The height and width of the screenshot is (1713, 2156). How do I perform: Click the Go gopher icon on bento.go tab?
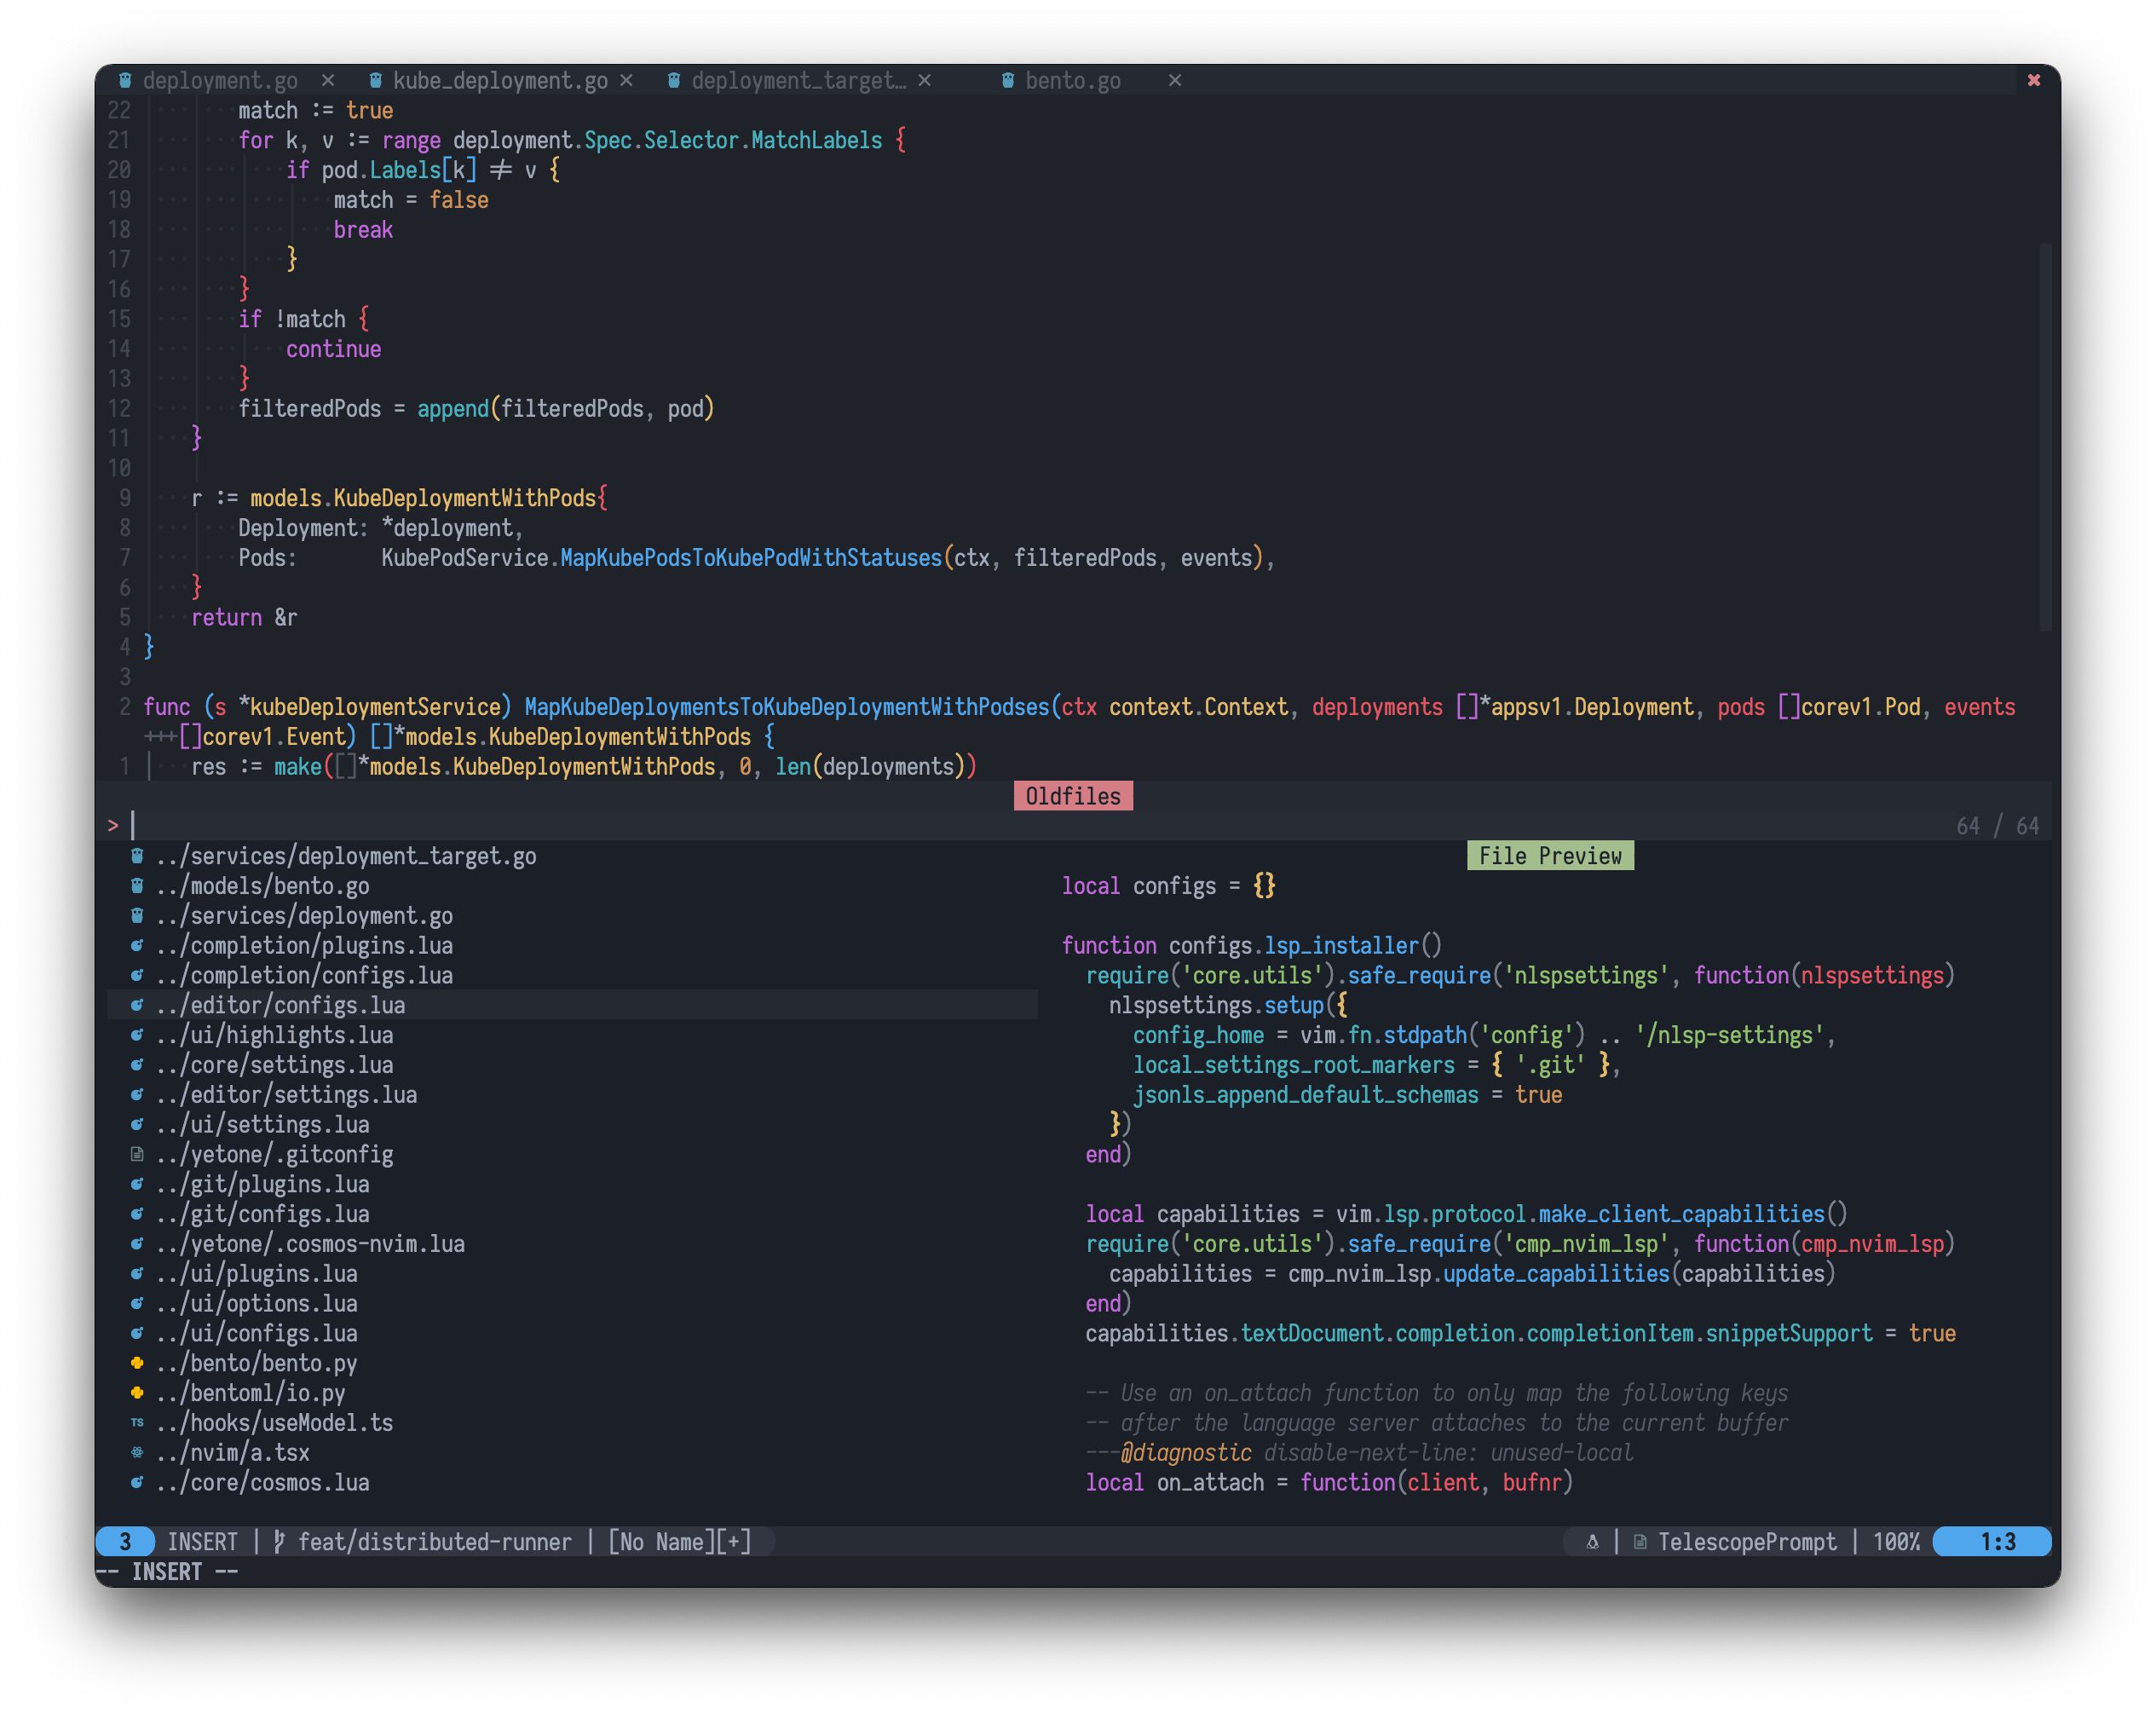(x=1008, y=80)
